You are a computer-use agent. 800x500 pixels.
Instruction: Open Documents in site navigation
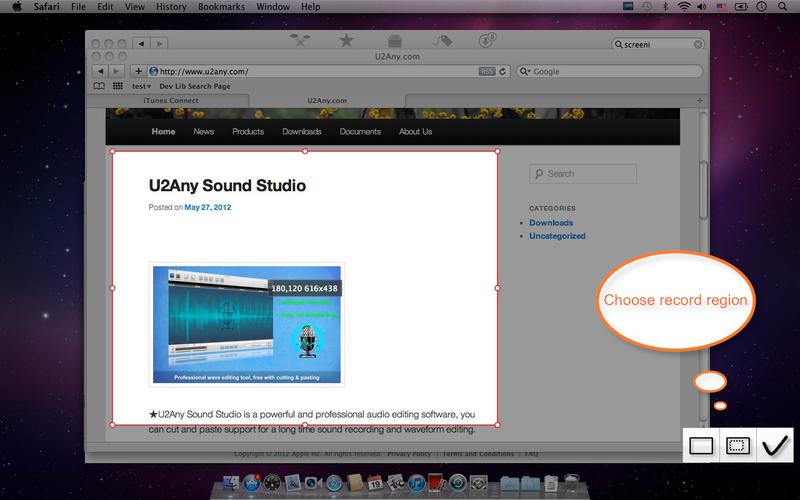[360, 132]
